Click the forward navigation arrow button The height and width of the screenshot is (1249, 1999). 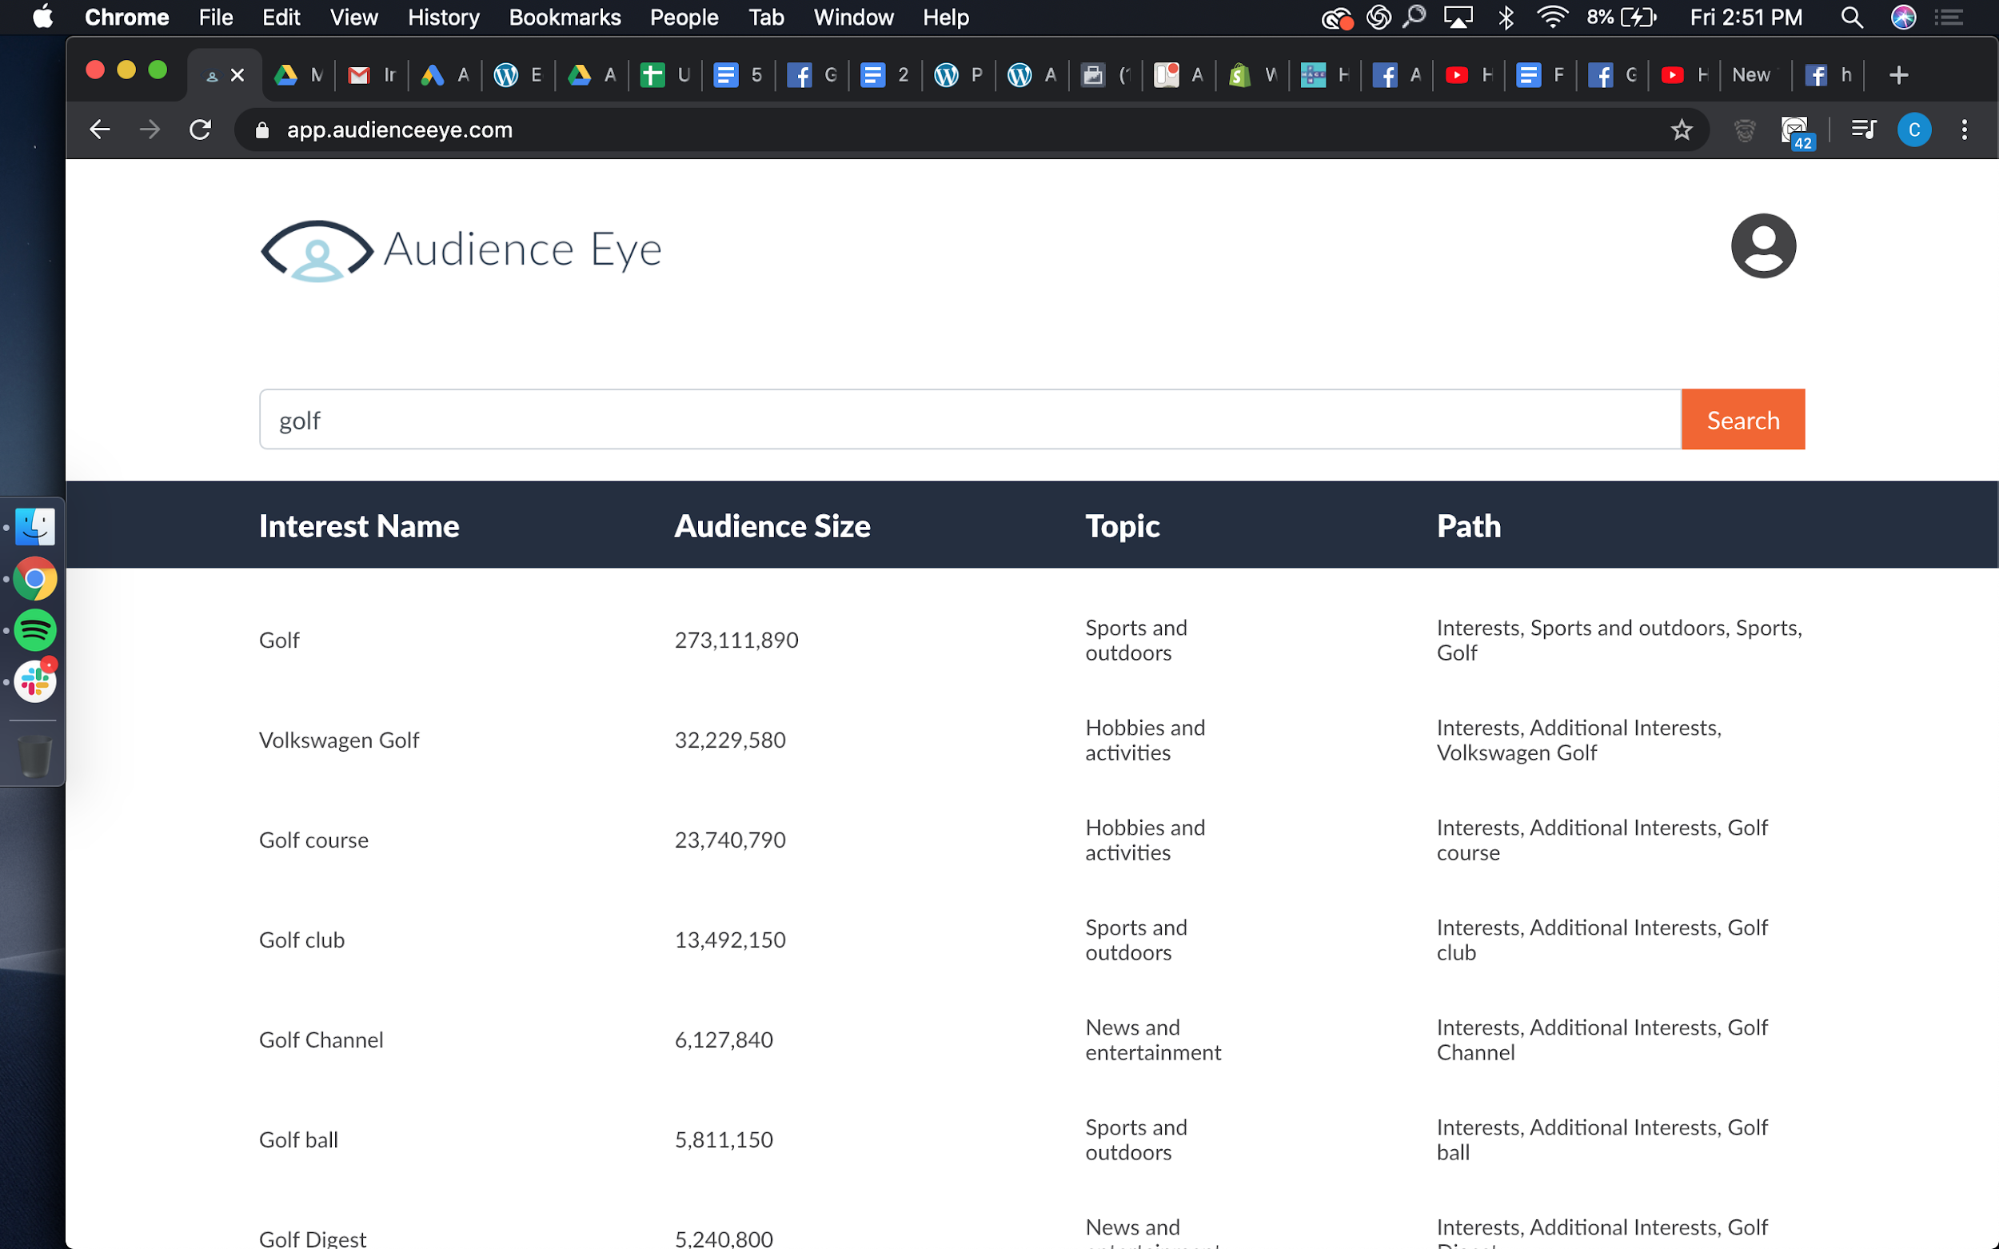point(150,130)
